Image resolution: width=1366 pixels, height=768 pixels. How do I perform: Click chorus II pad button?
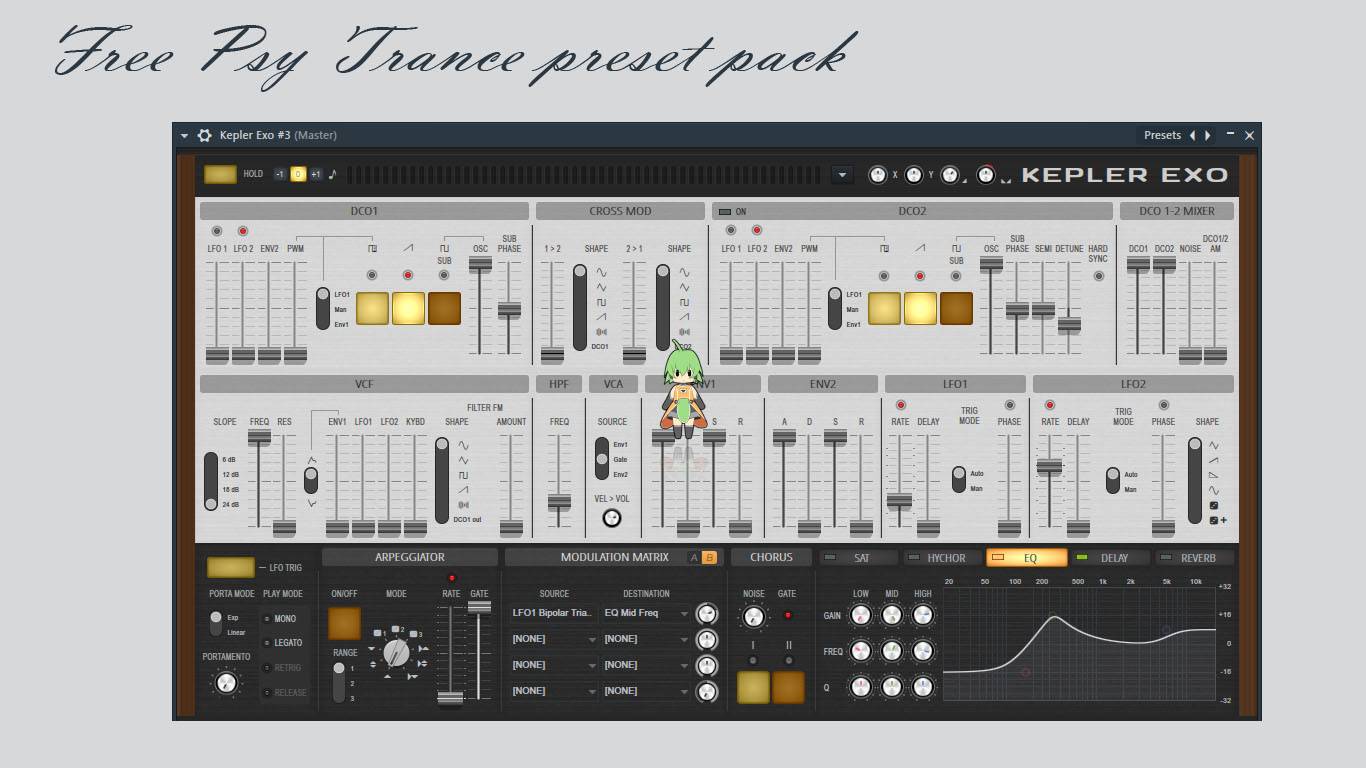[788, 687]
